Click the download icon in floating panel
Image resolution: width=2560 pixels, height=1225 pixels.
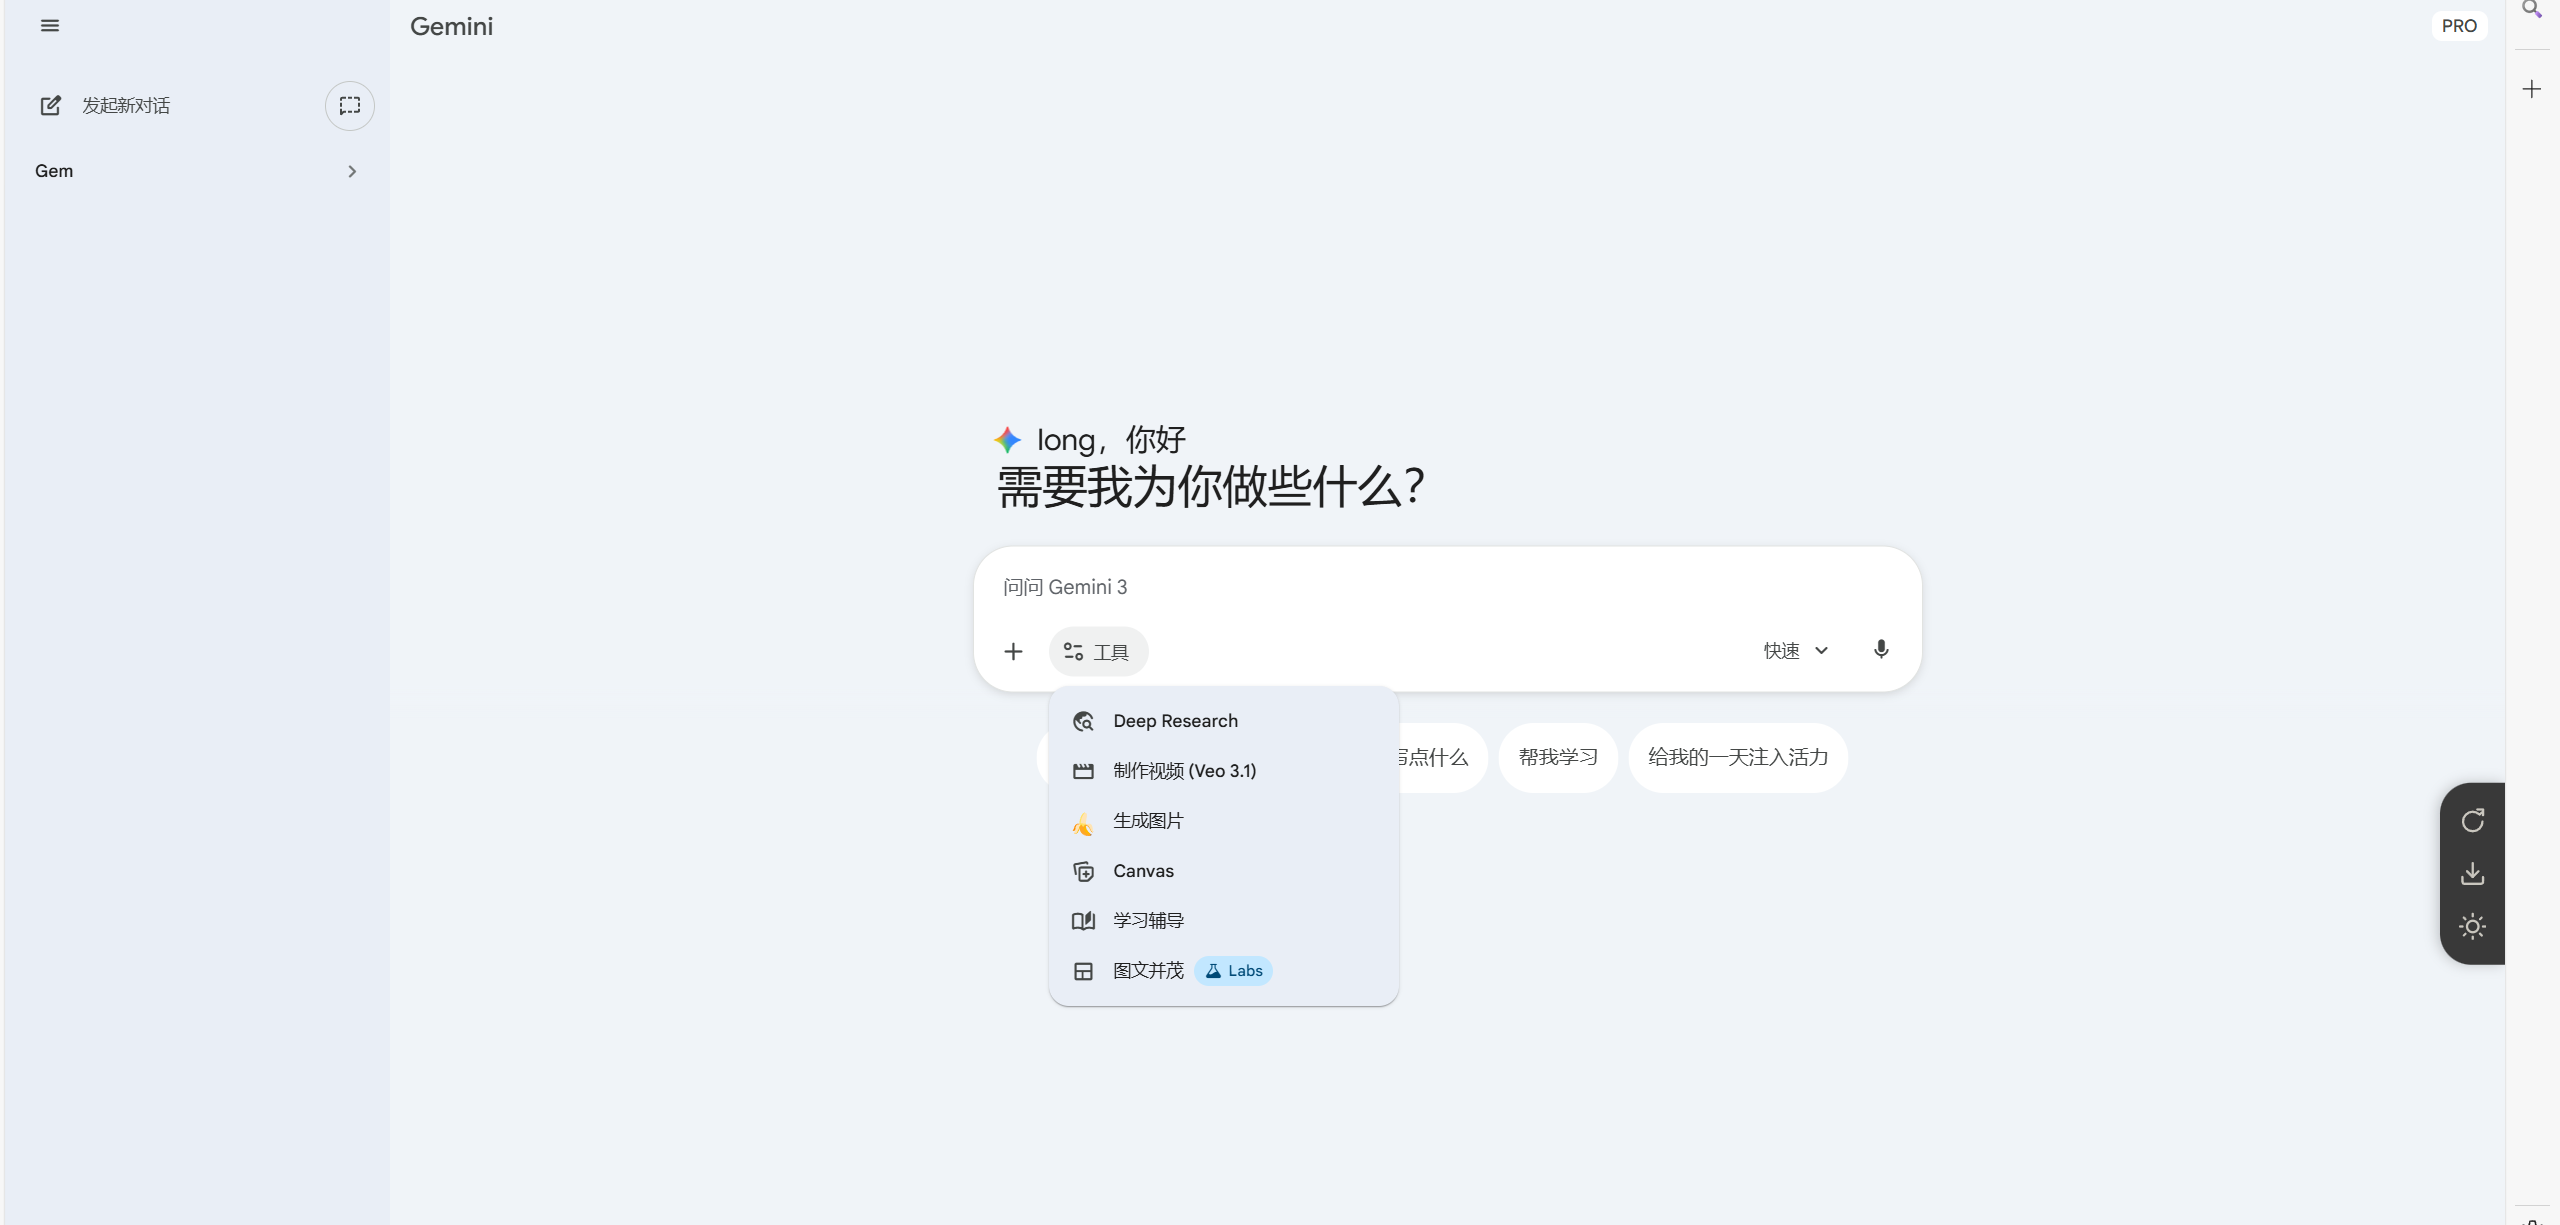pos(2472,874)
